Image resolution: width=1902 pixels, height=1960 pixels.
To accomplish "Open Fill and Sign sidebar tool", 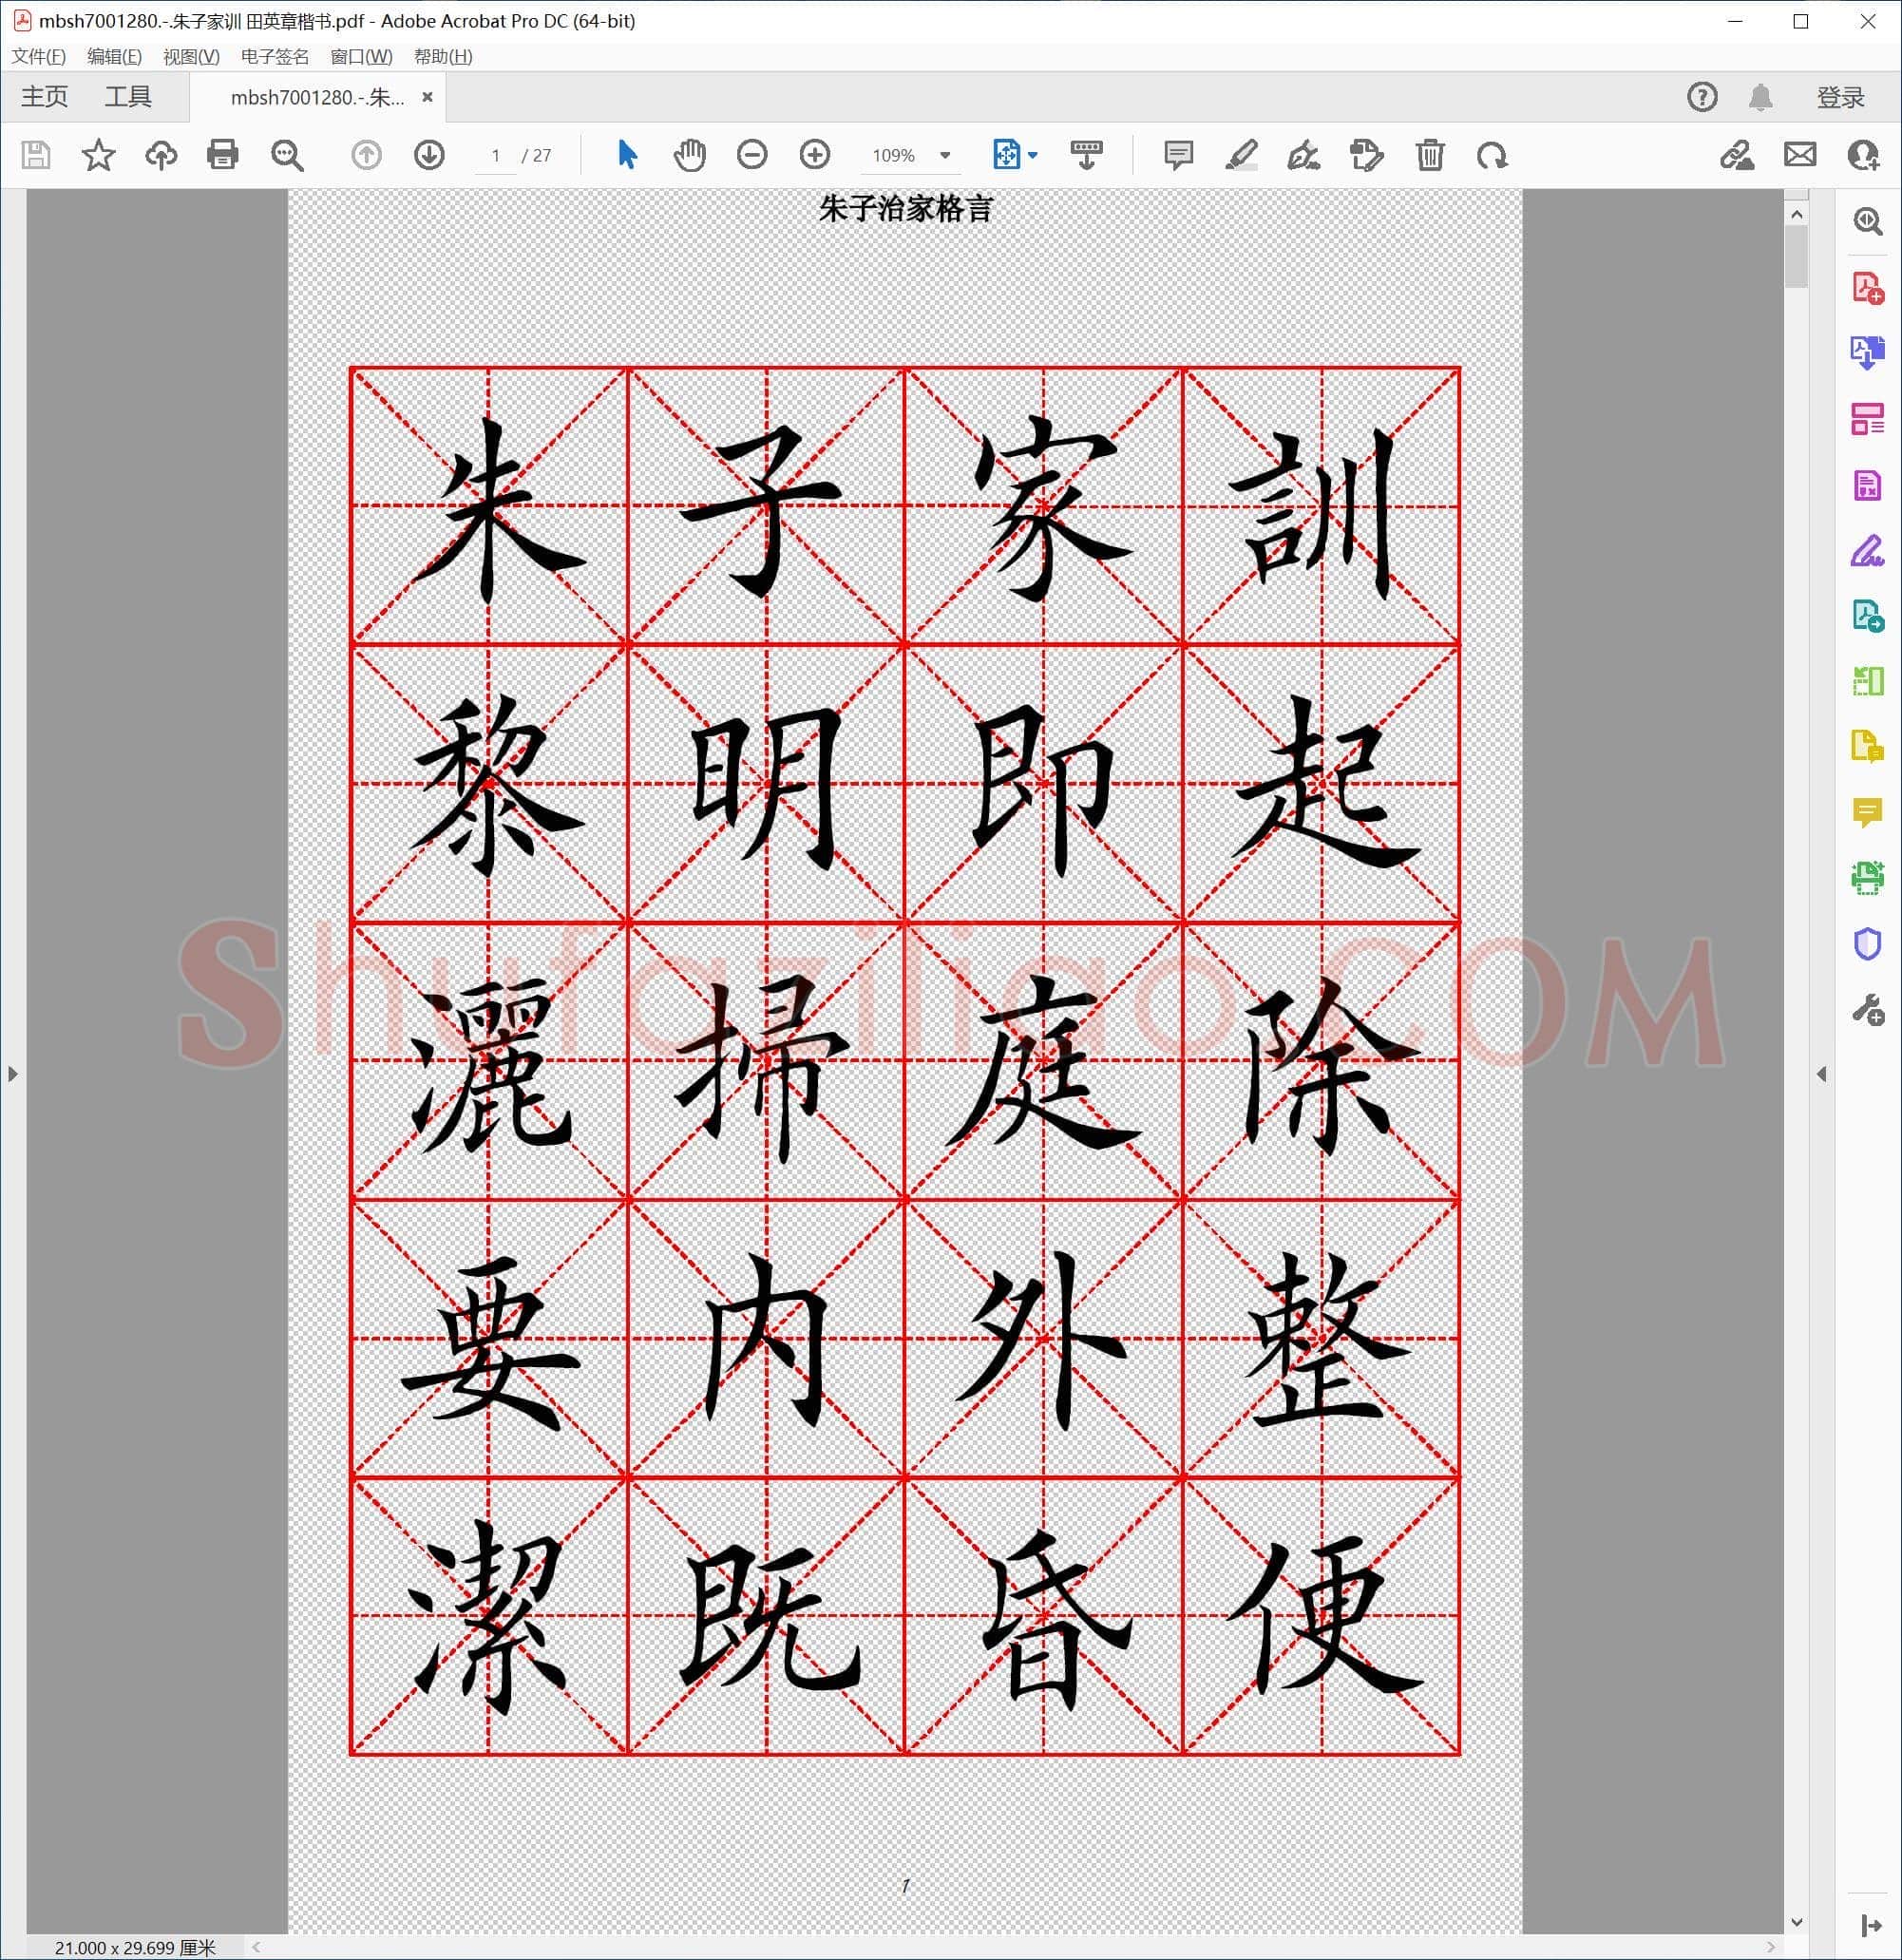I will click(x=1867, y=551).
